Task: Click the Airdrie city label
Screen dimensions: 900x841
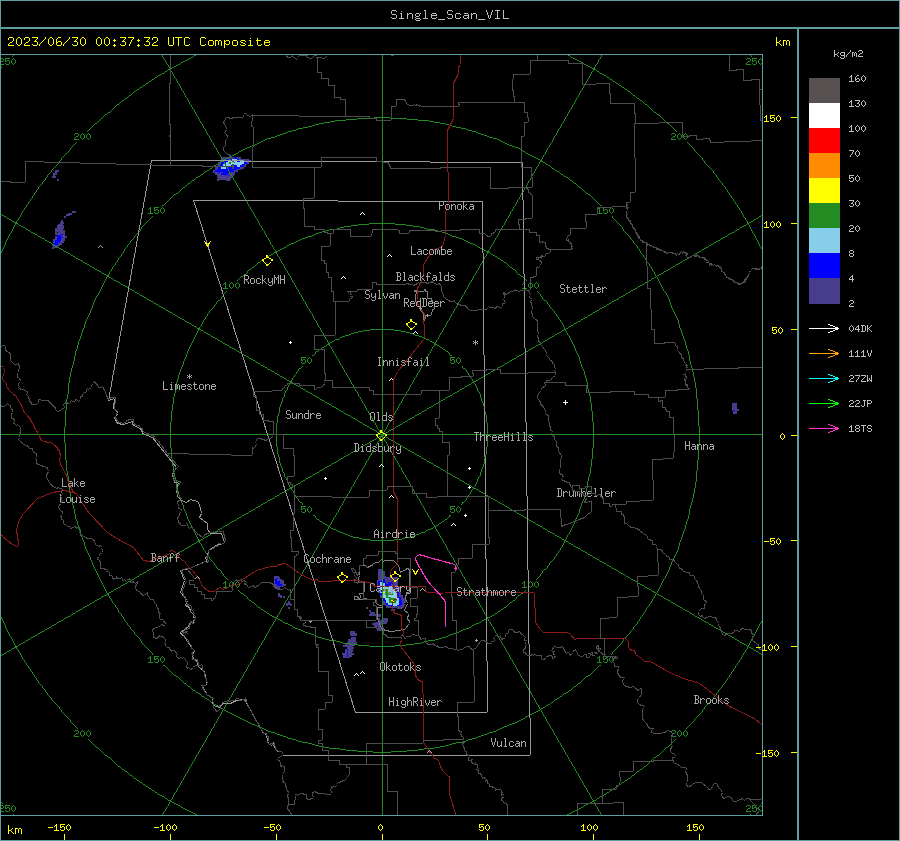Action: 394,534
